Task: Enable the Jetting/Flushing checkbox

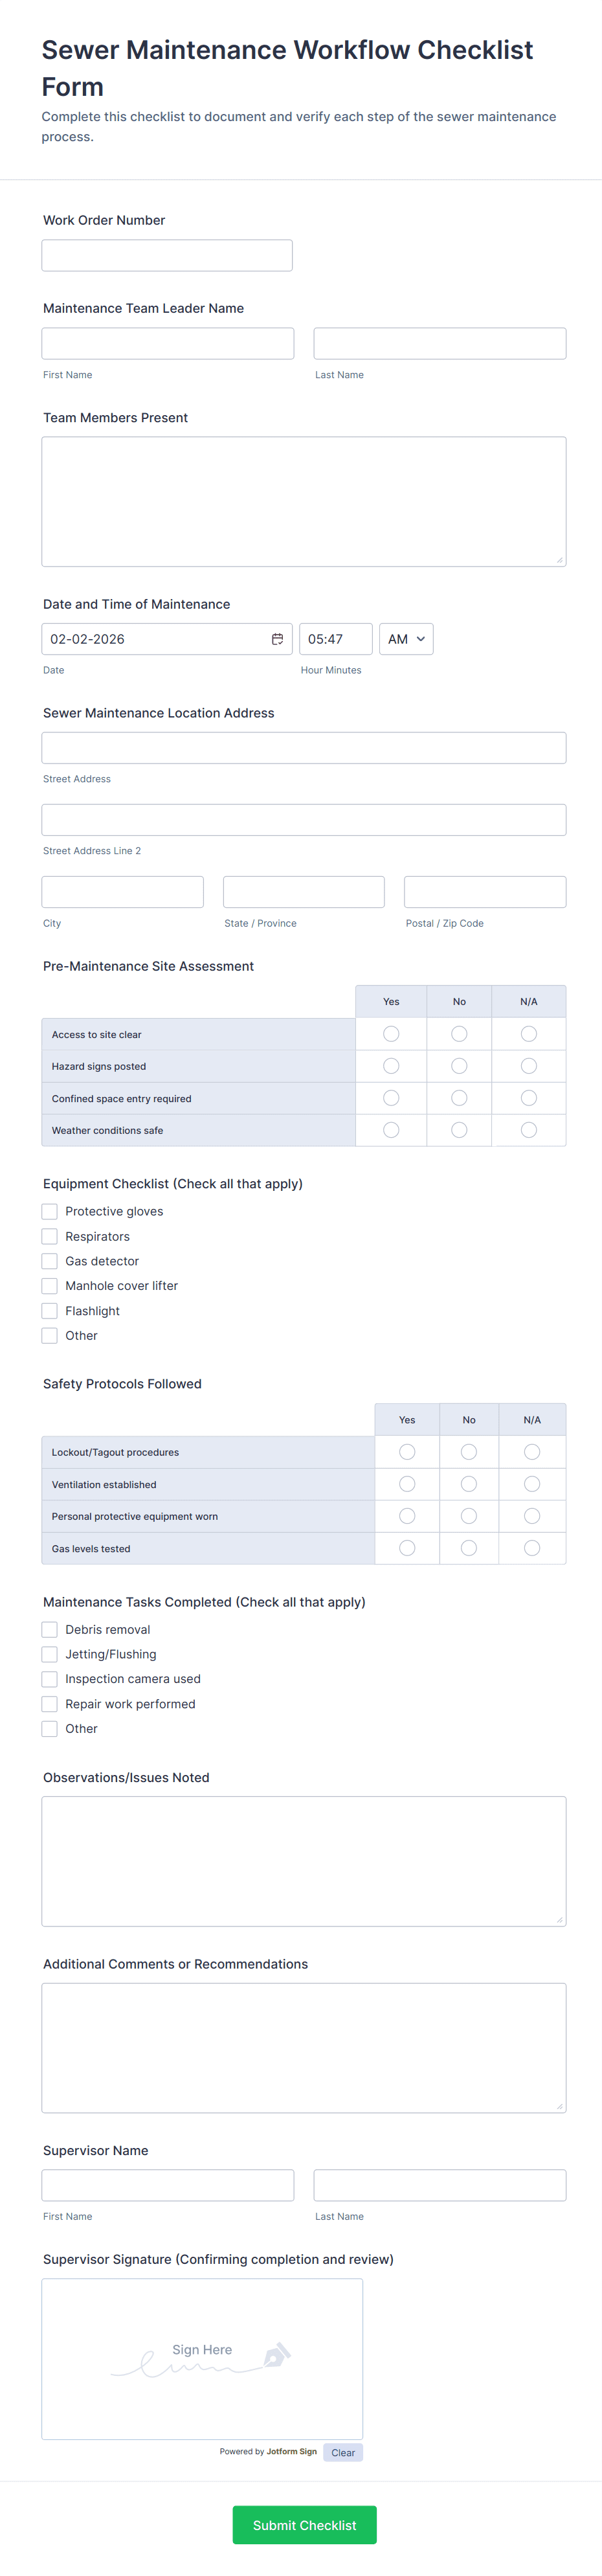Action: (x=50, y=1654)
